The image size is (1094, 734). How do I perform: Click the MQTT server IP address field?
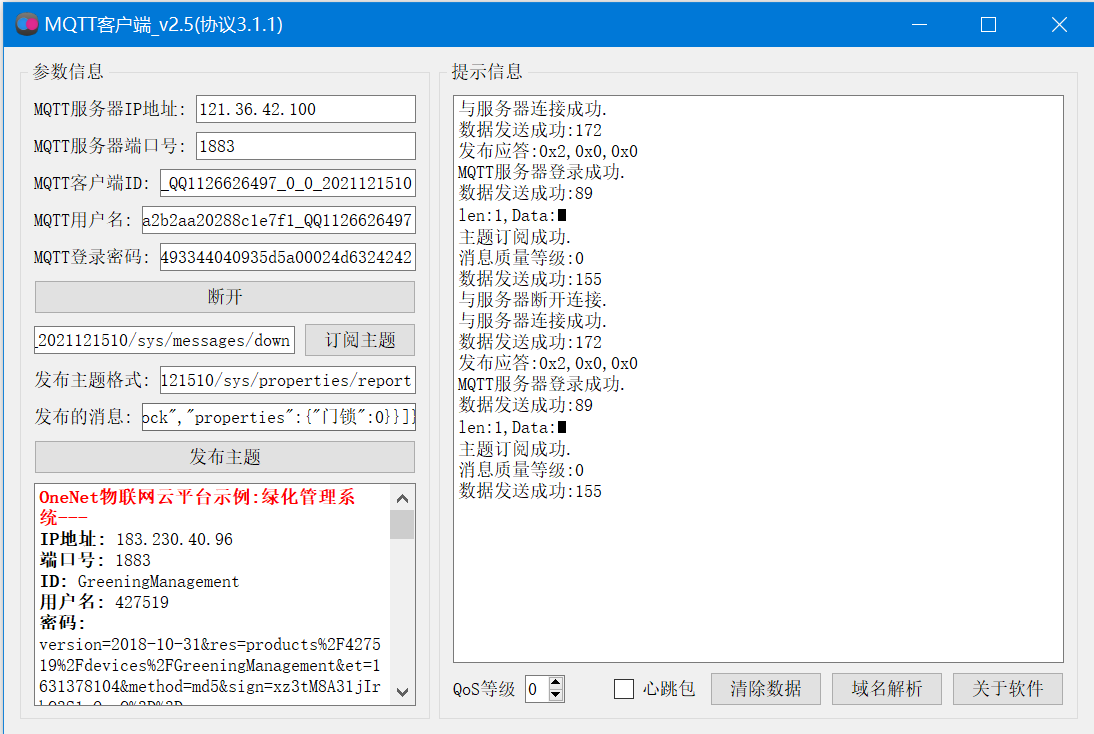tap(306, 109)
